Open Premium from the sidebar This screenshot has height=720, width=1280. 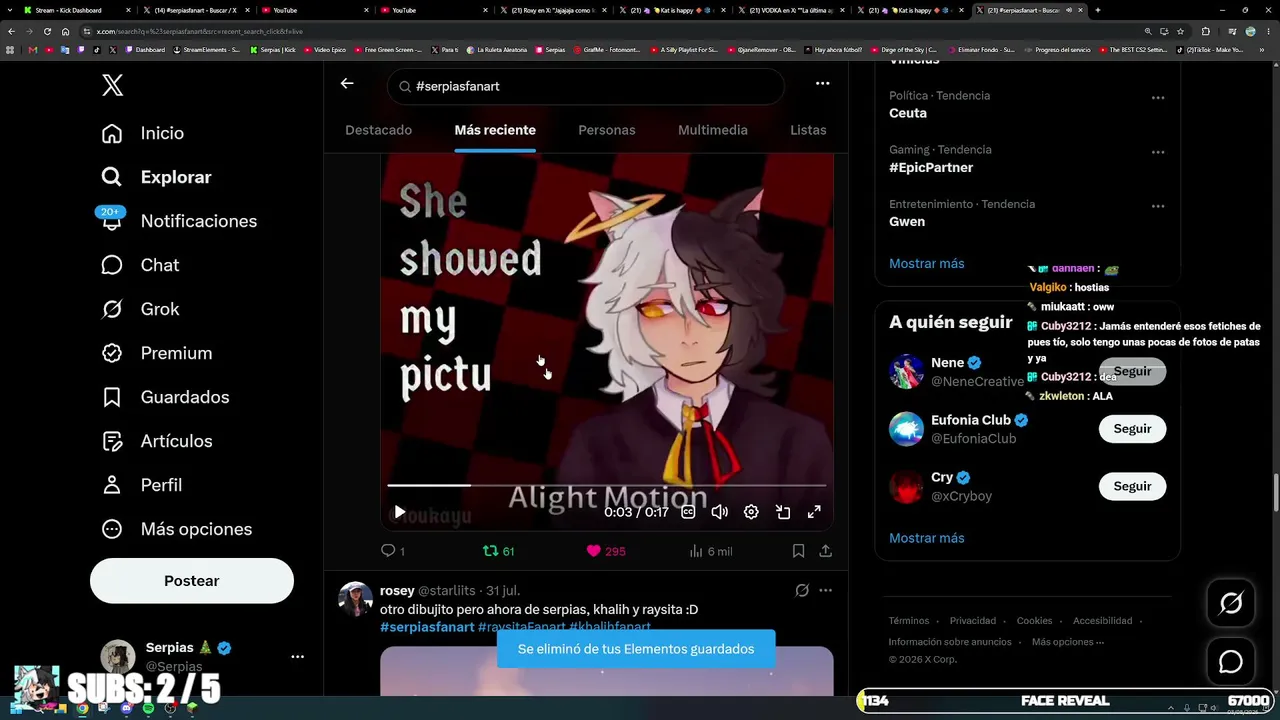156,353
